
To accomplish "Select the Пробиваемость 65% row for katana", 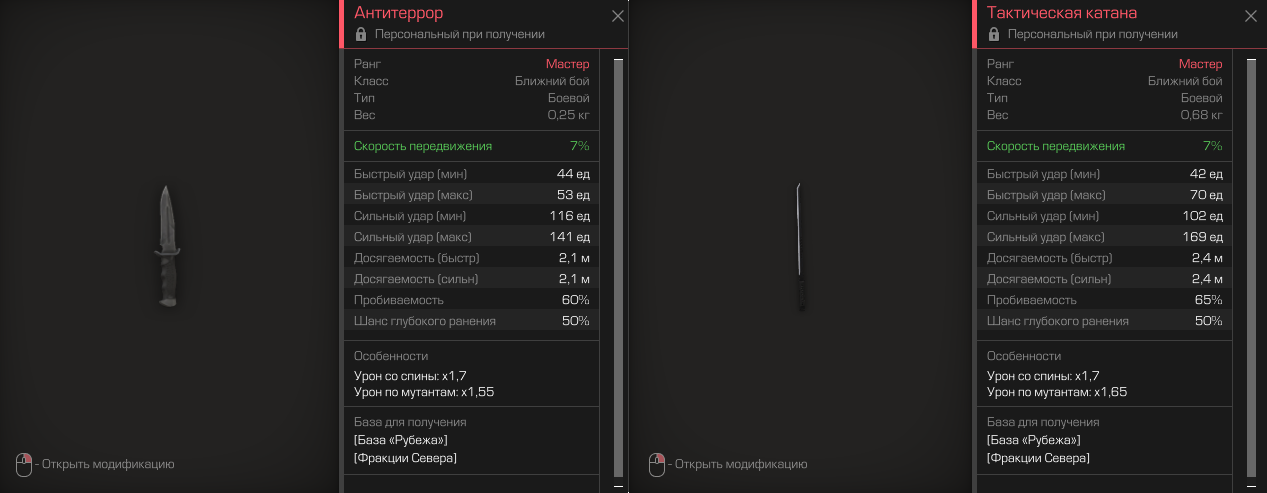I will coord(1104,300).
